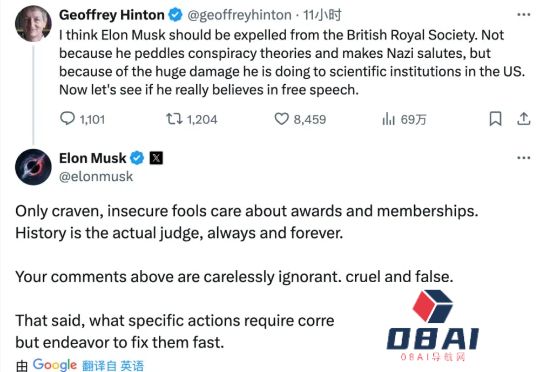Open more options on Elon Musk's reply
Screen dimensions: 540x372
(524, 158)
